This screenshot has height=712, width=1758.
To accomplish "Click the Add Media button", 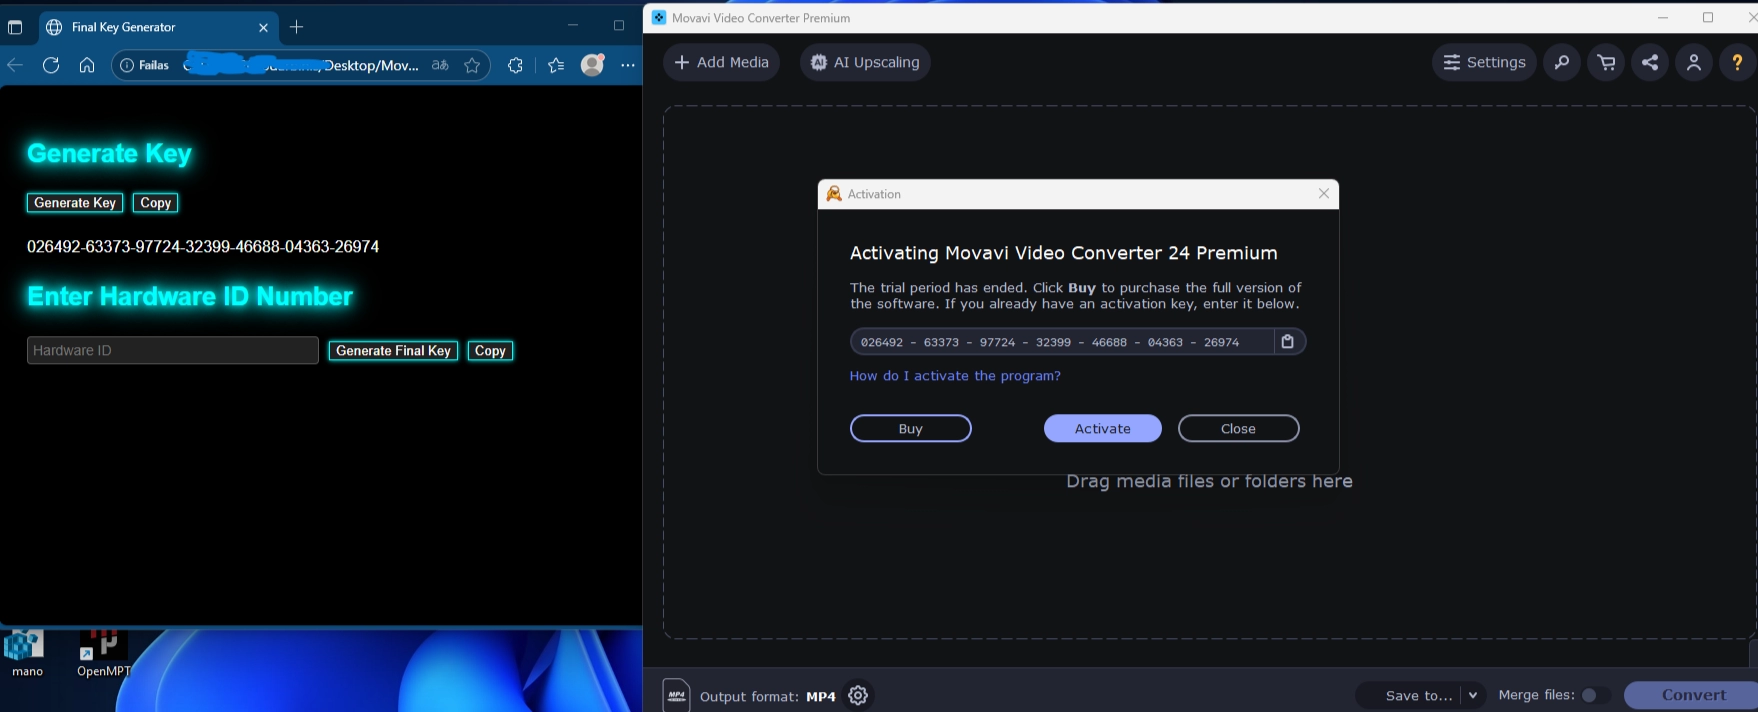I will coord(721,62).
